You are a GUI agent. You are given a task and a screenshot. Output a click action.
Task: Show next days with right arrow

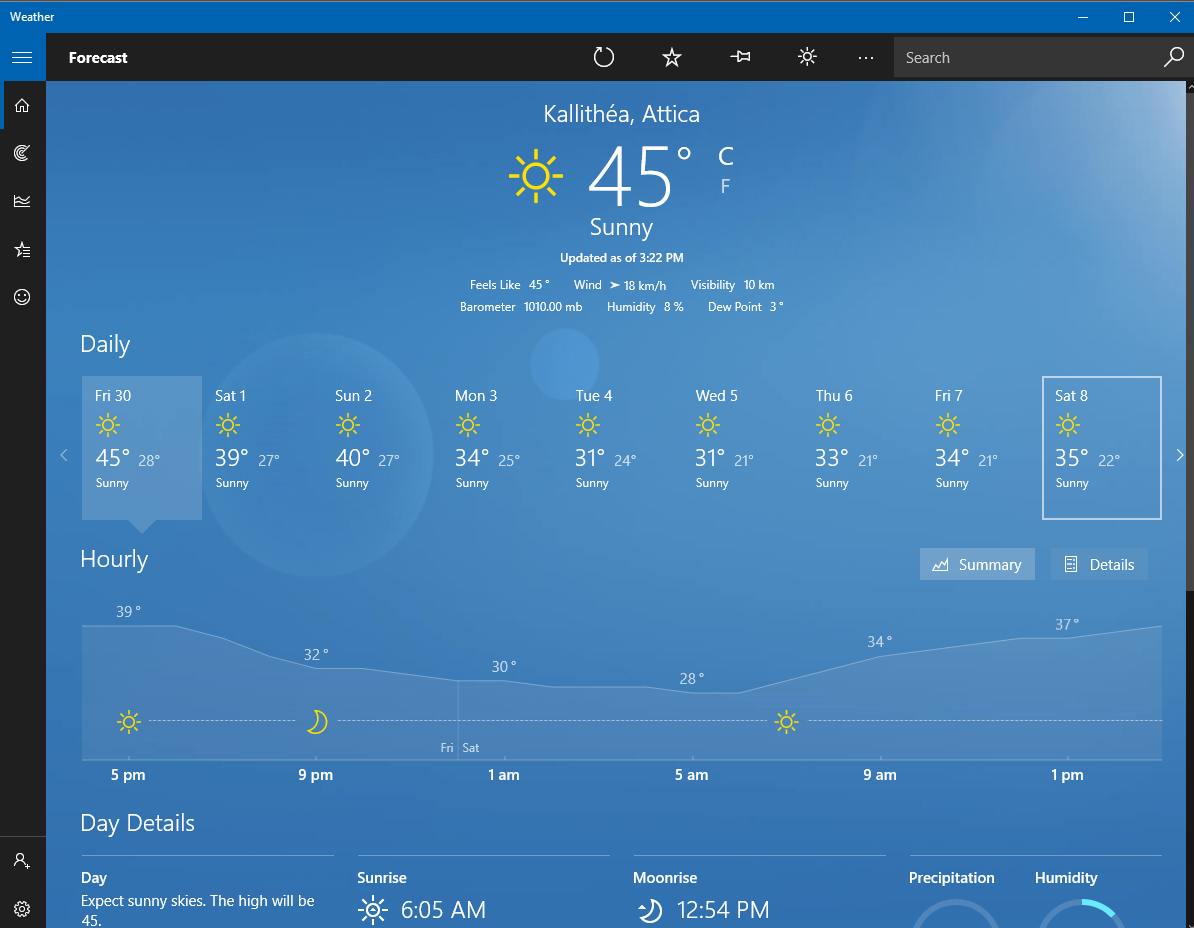pyautogui.click(x=1180, y=455)
